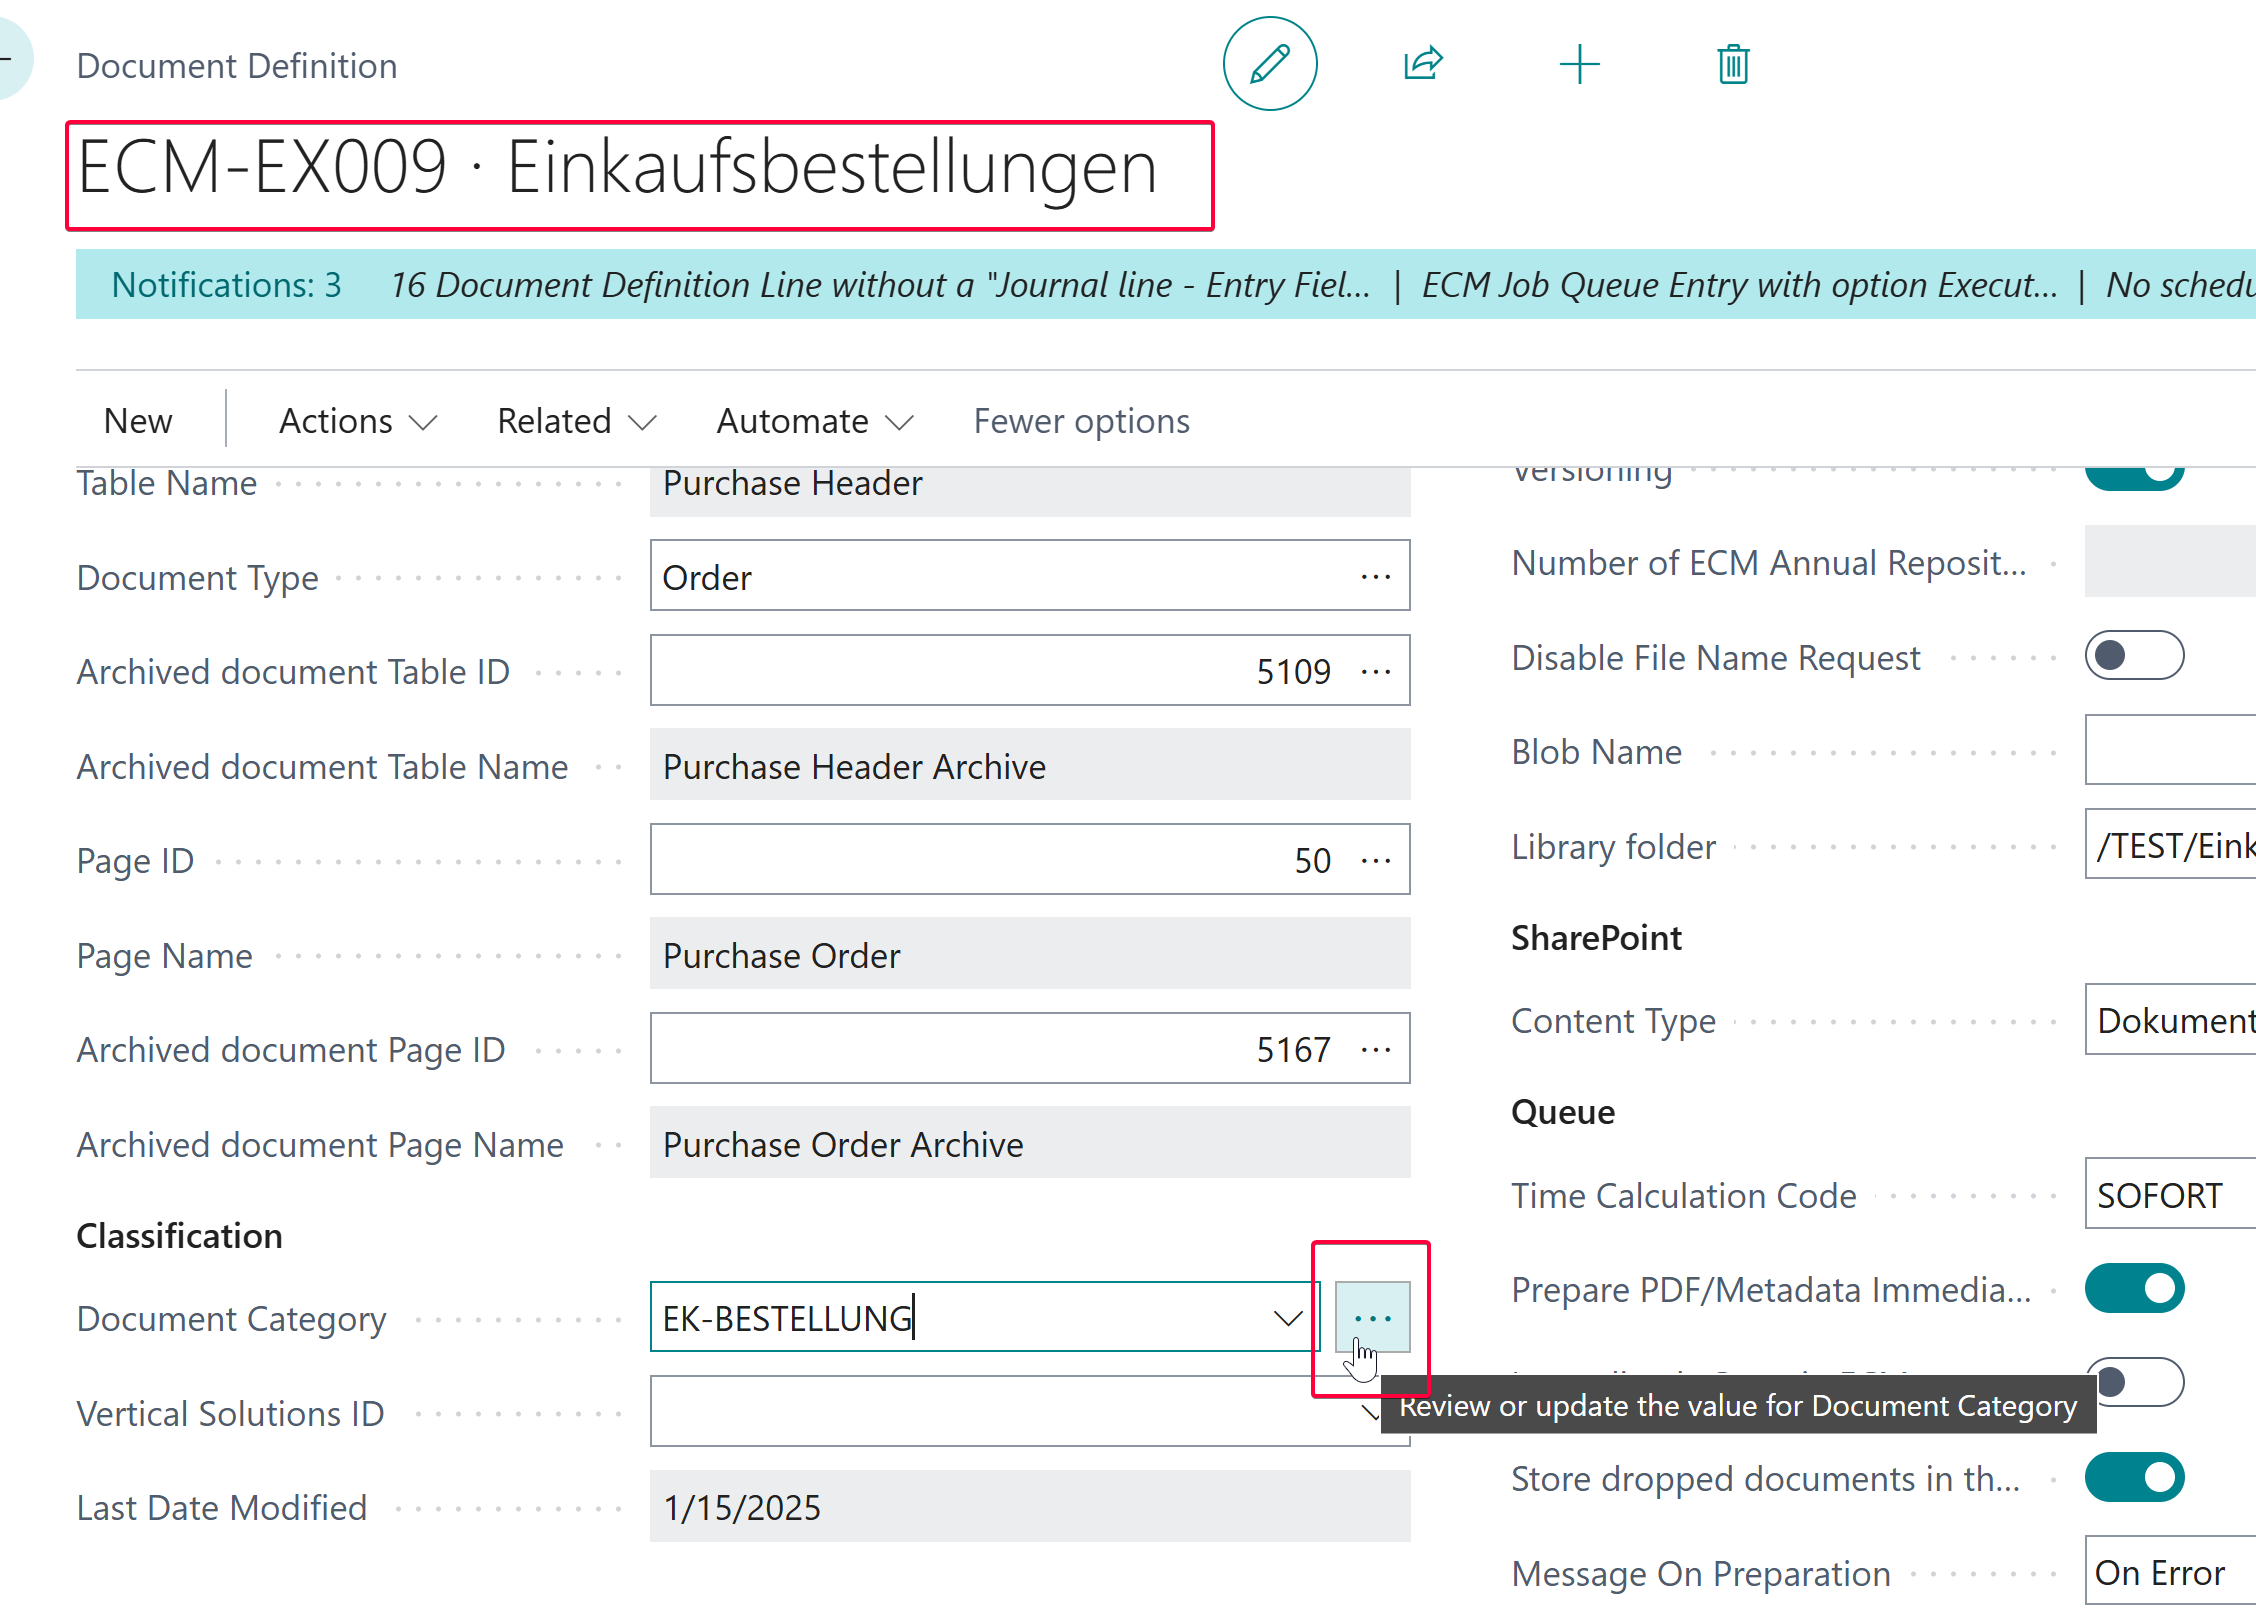The image size is (2256, 1620).
Task: Click the plus icon to add new
Action: pos(1579,65)
